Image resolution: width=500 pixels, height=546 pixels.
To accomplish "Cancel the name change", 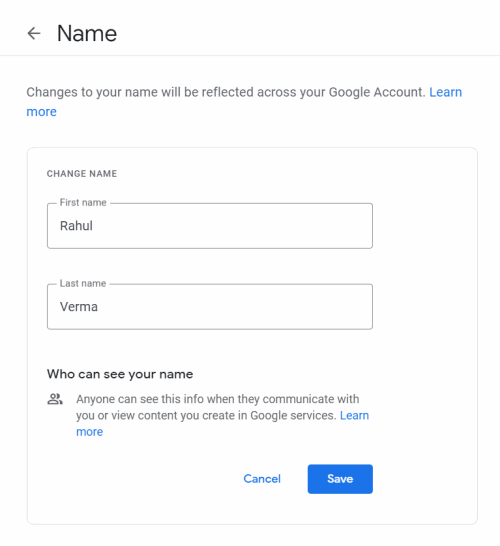I will point(262,479).
